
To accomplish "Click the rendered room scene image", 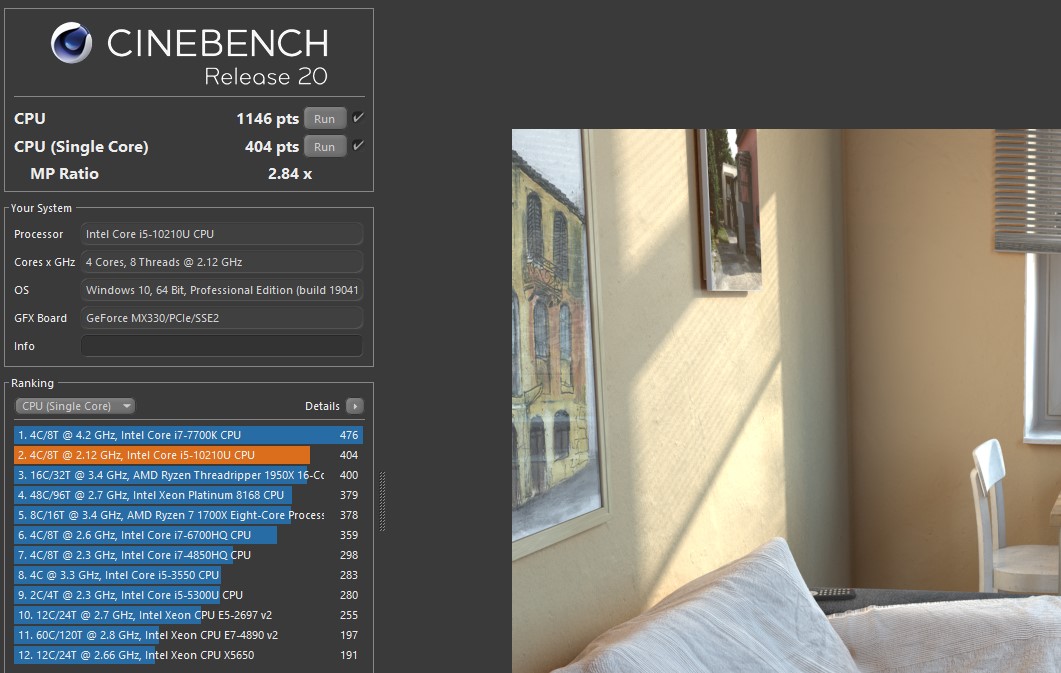I will [x=786, y=400].
